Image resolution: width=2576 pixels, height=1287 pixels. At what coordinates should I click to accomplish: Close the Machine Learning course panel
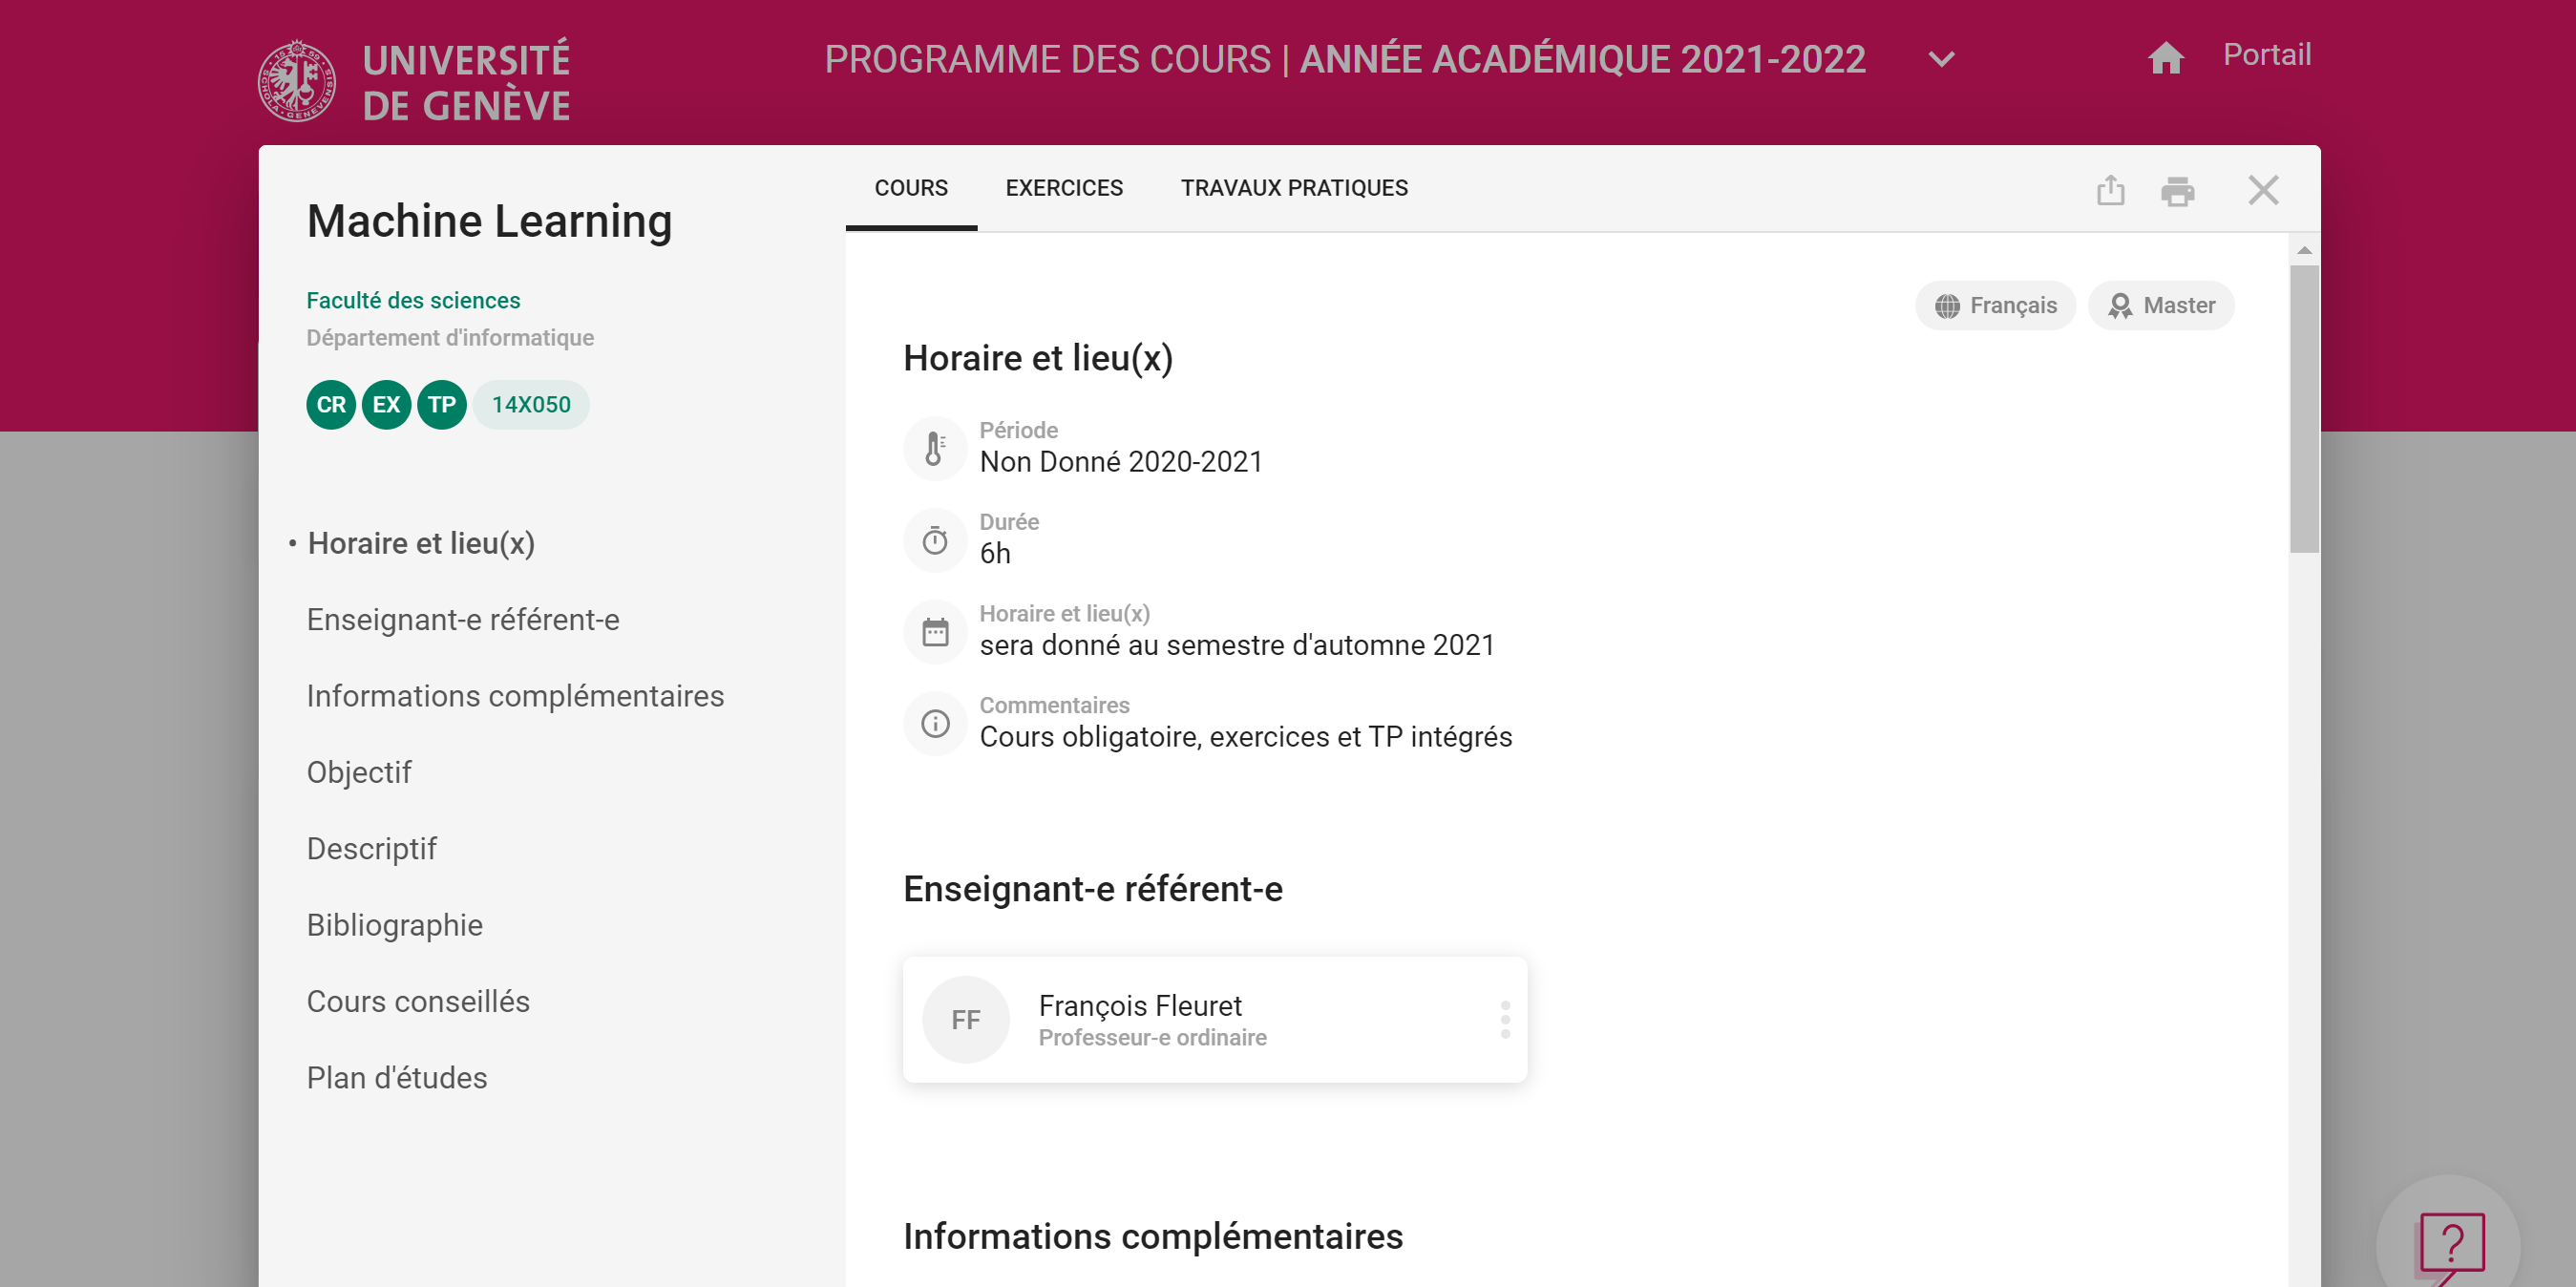point(2263,190)
